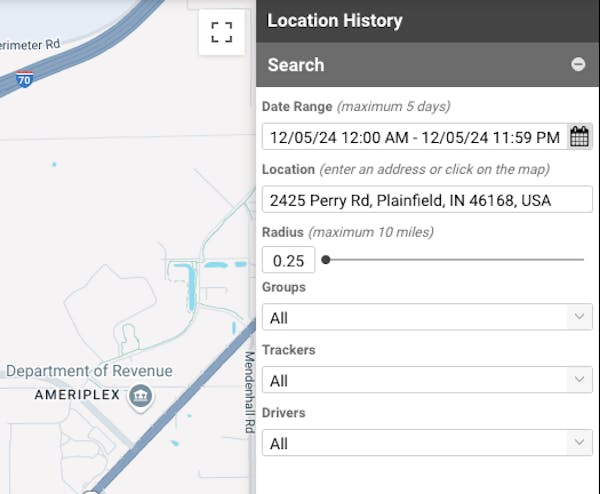Open the Drivers dropdown
The width and height of the screenshot is (600, 494).
[x=426, y=442]
